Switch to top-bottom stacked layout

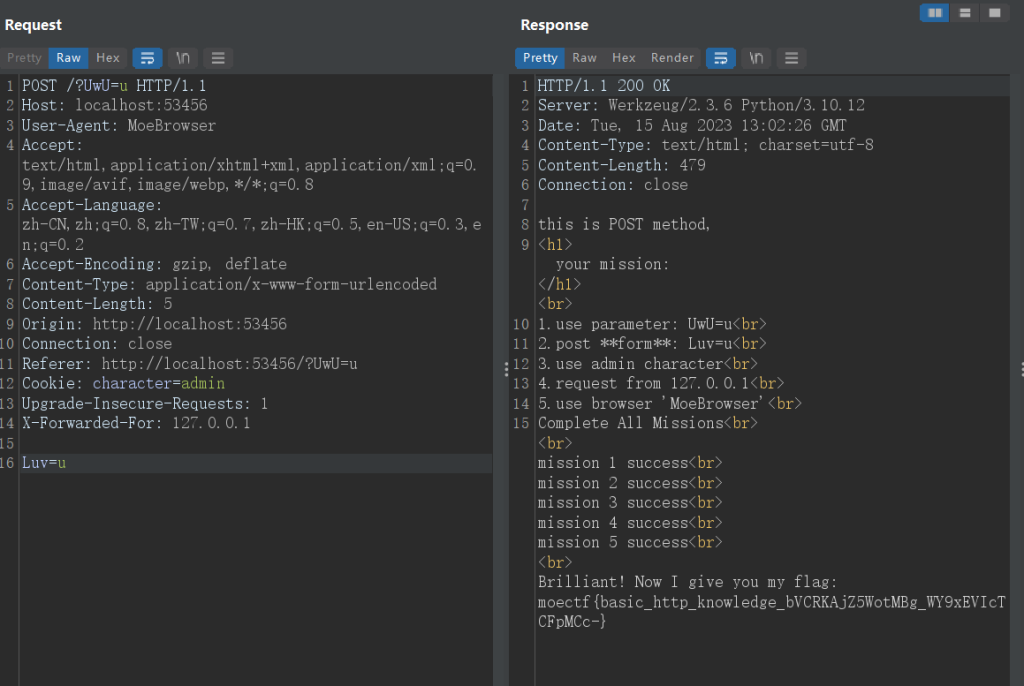[x=965, y=13]
